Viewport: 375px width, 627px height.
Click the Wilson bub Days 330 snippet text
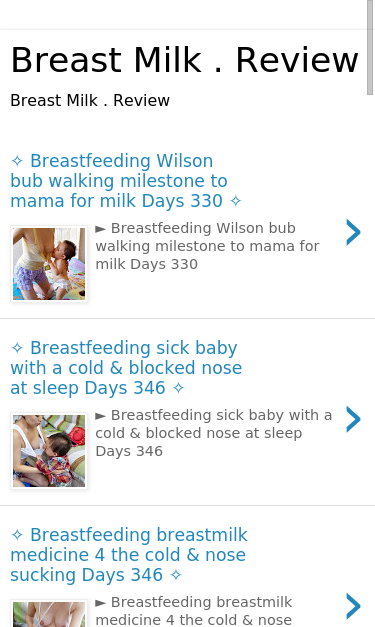207,246
